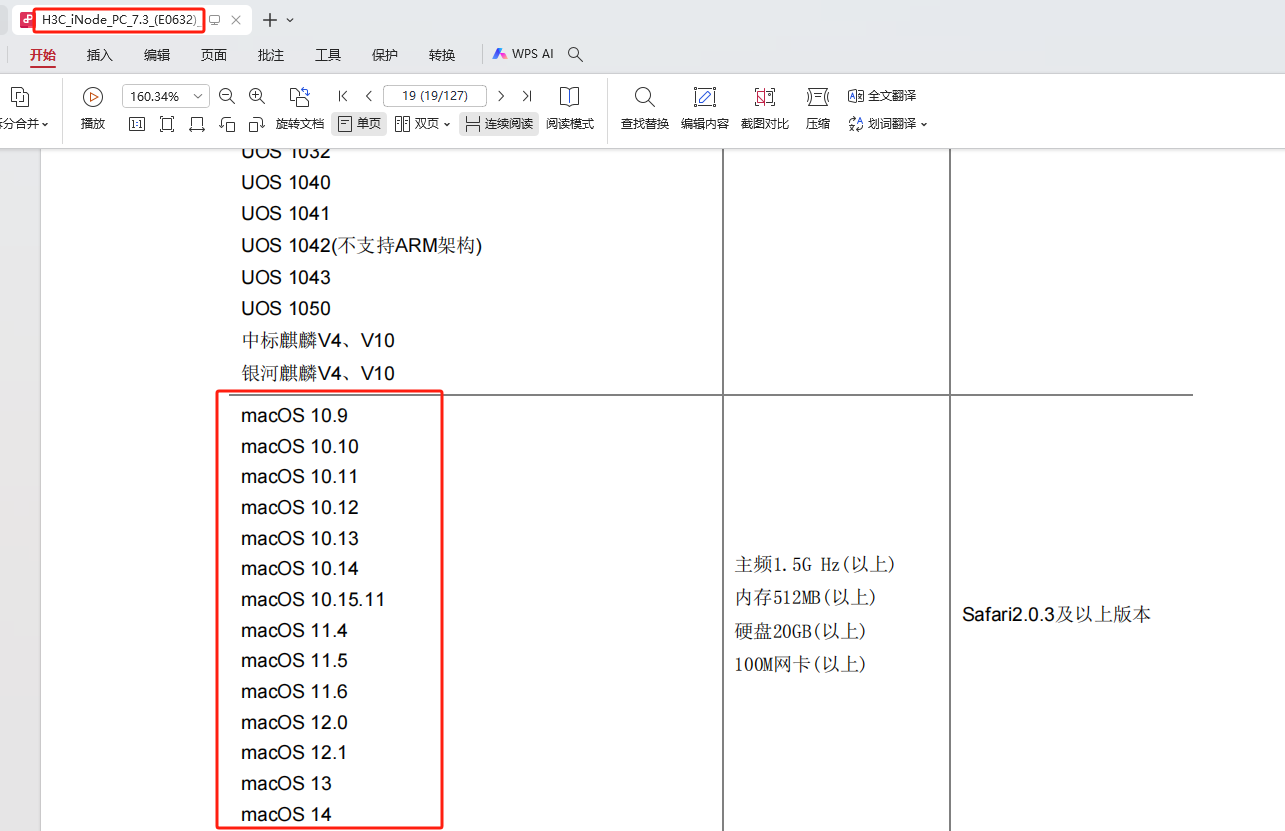Switch to the 开始 ribbon tab
Image resolution: width=1285 pixels, height=831 pixels.
pyautogui.click(x=43, y=55)
